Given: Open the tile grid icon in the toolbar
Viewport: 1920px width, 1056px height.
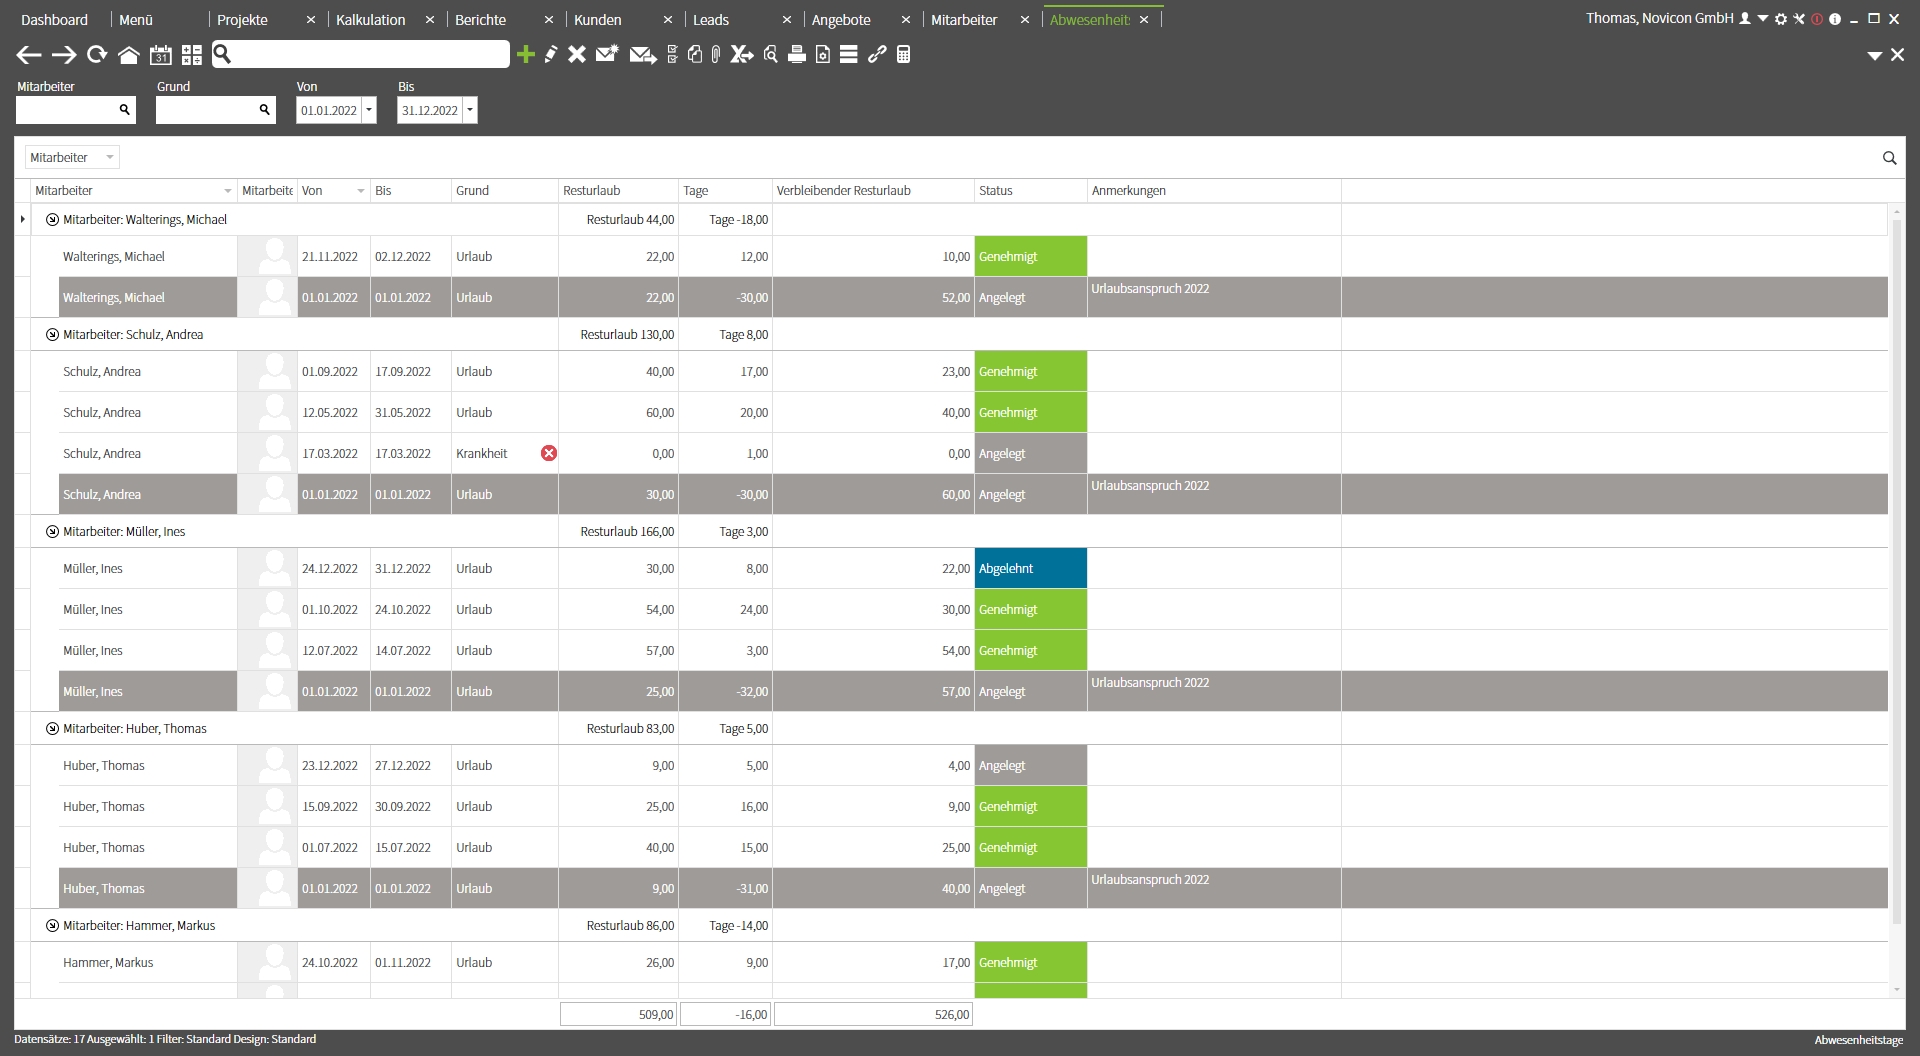Looking at the screenshot, I should tap(192, 55).
